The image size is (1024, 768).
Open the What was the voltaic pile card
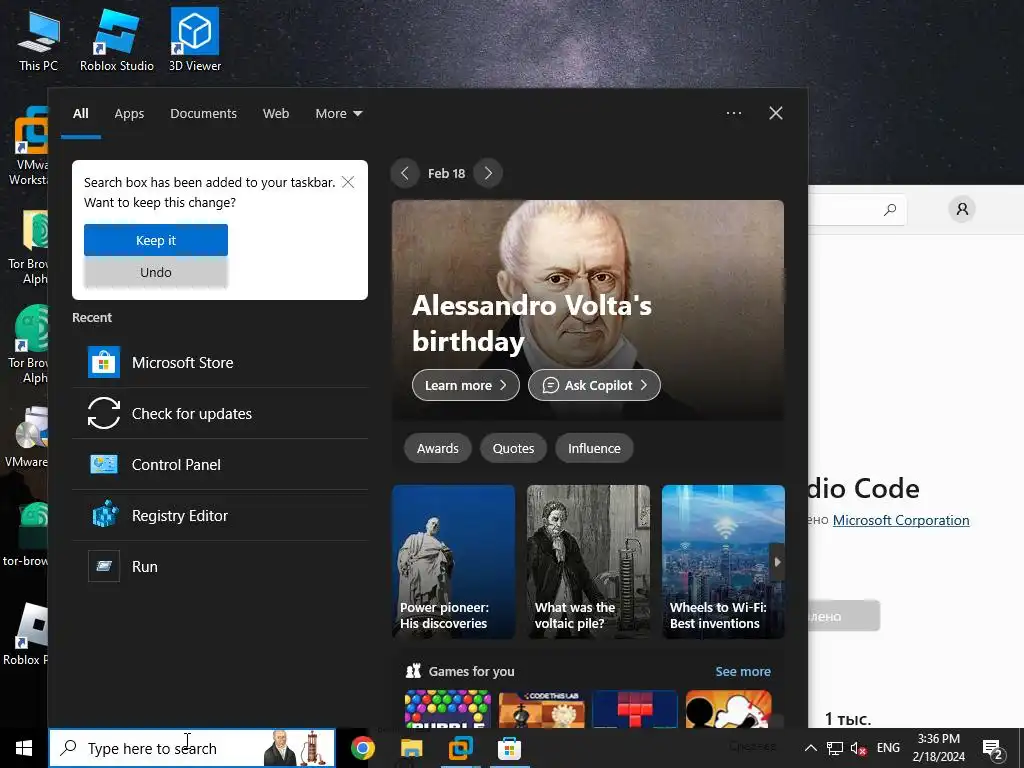[x=588, y=562]
